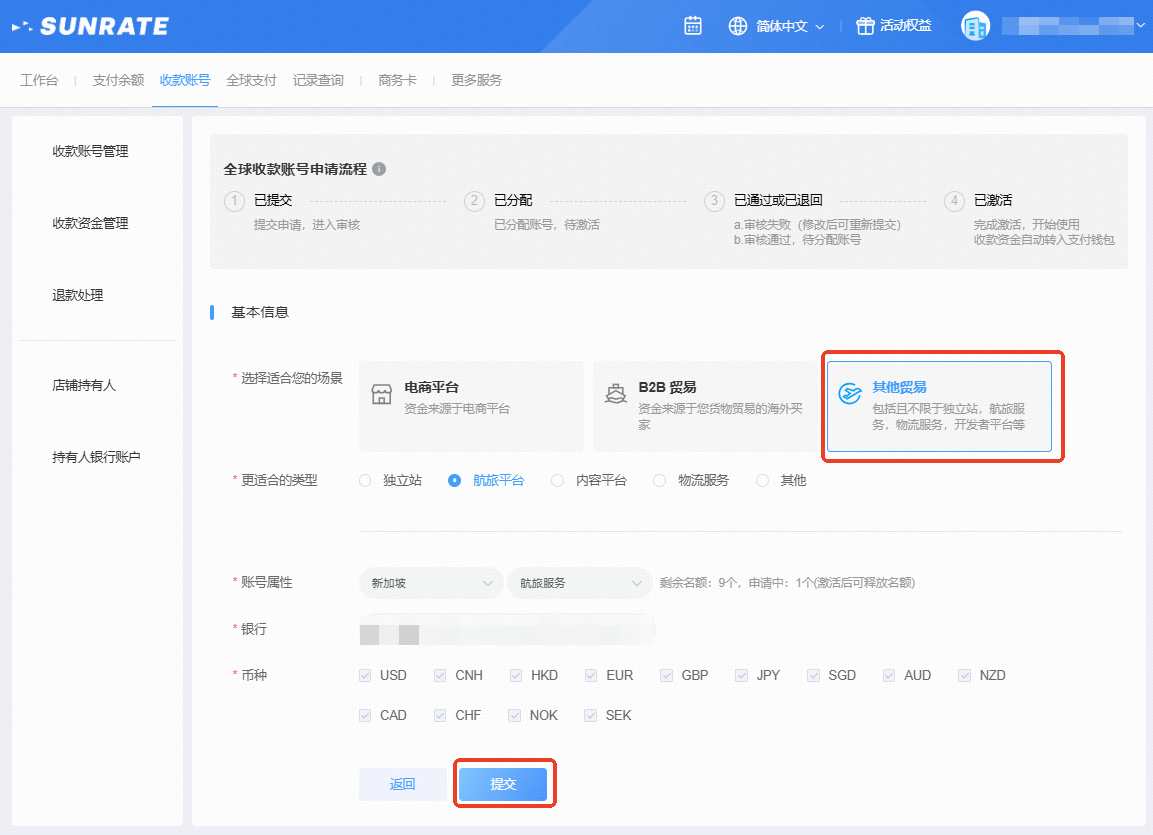
Task: Click the gift icon for 活动权益
Action: pyautogui.click(x=865, y=26)
